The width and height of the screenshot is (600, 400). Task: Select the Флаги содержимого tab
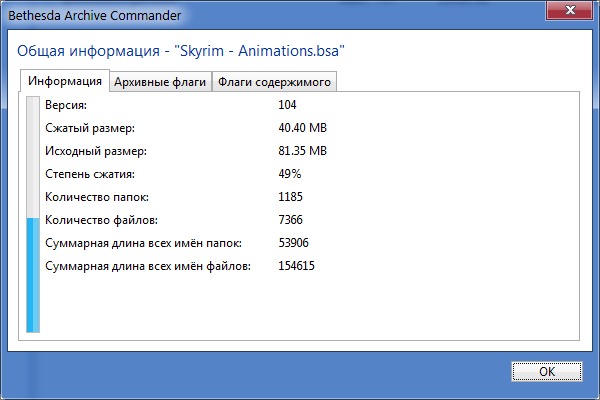(274, 83)
